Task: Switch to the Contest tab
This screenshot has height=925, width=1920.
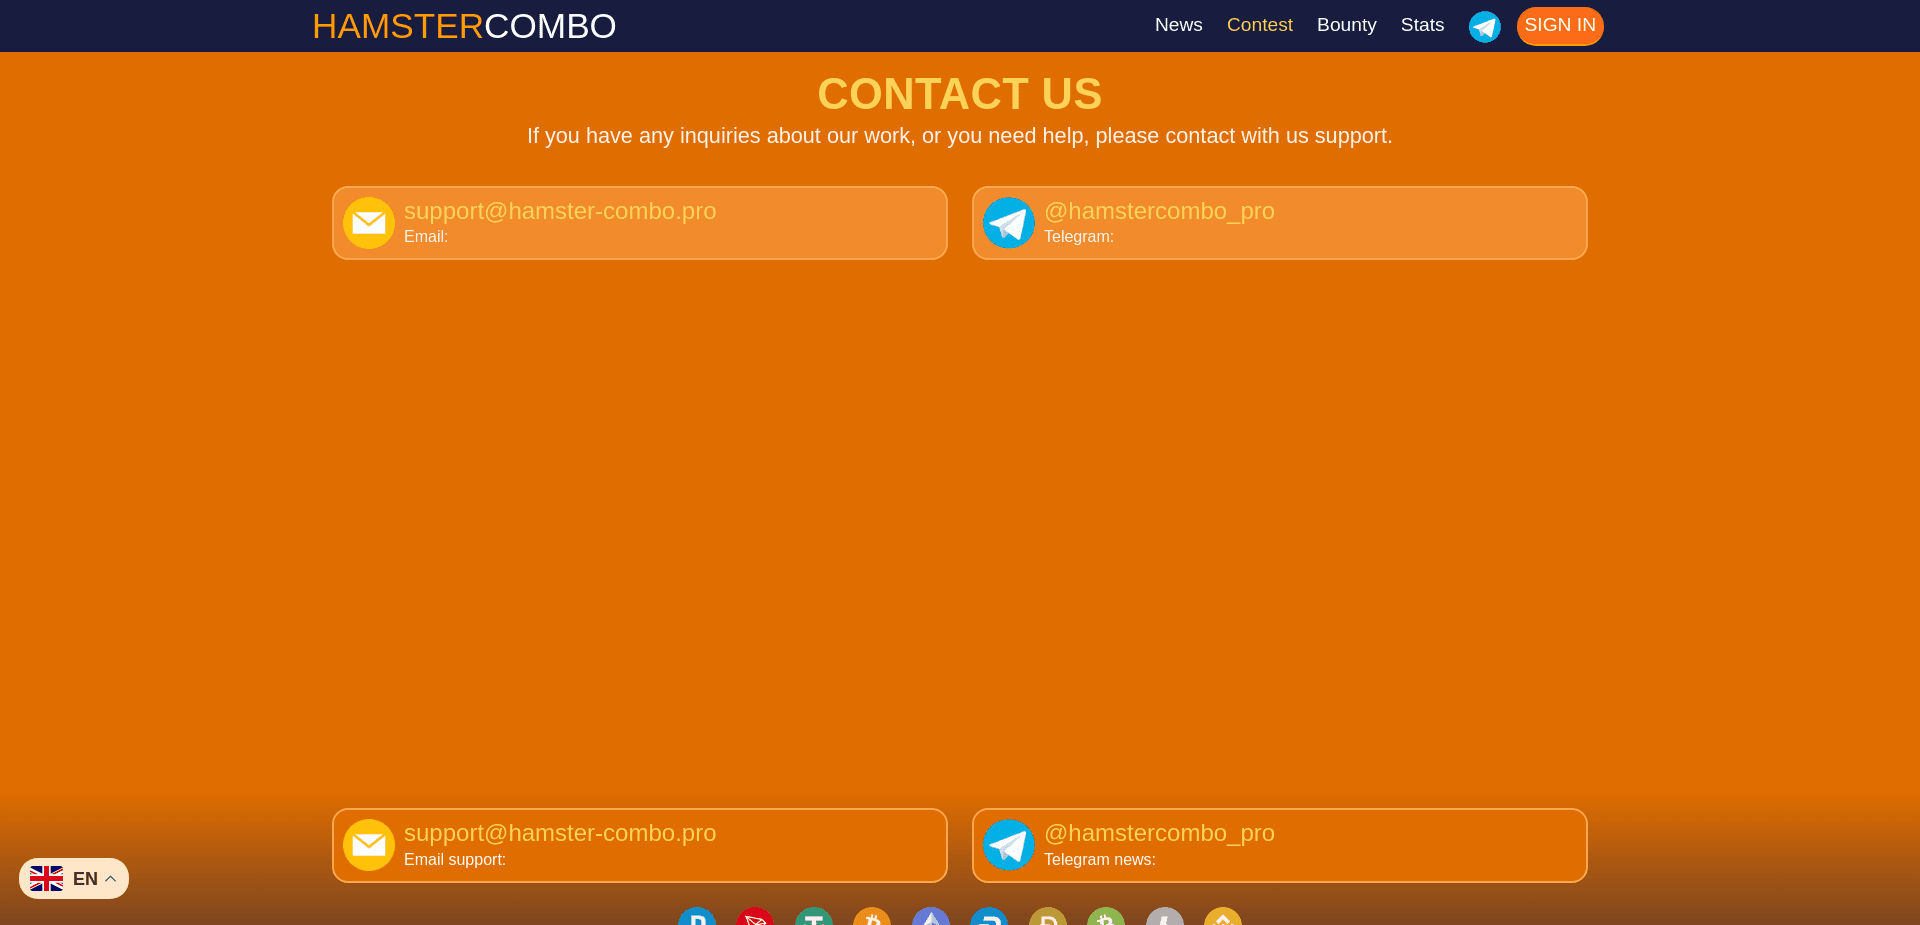Action: 1259,25
